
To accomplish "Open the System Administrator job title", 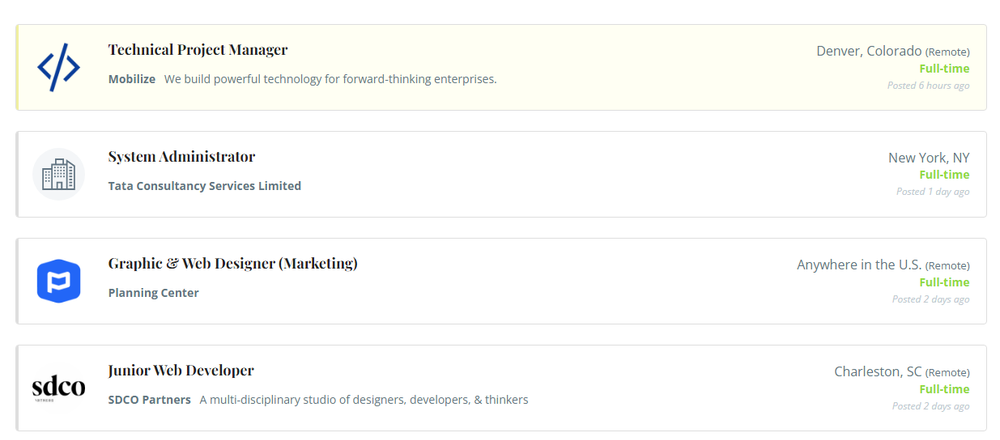I will coord(181,157).
